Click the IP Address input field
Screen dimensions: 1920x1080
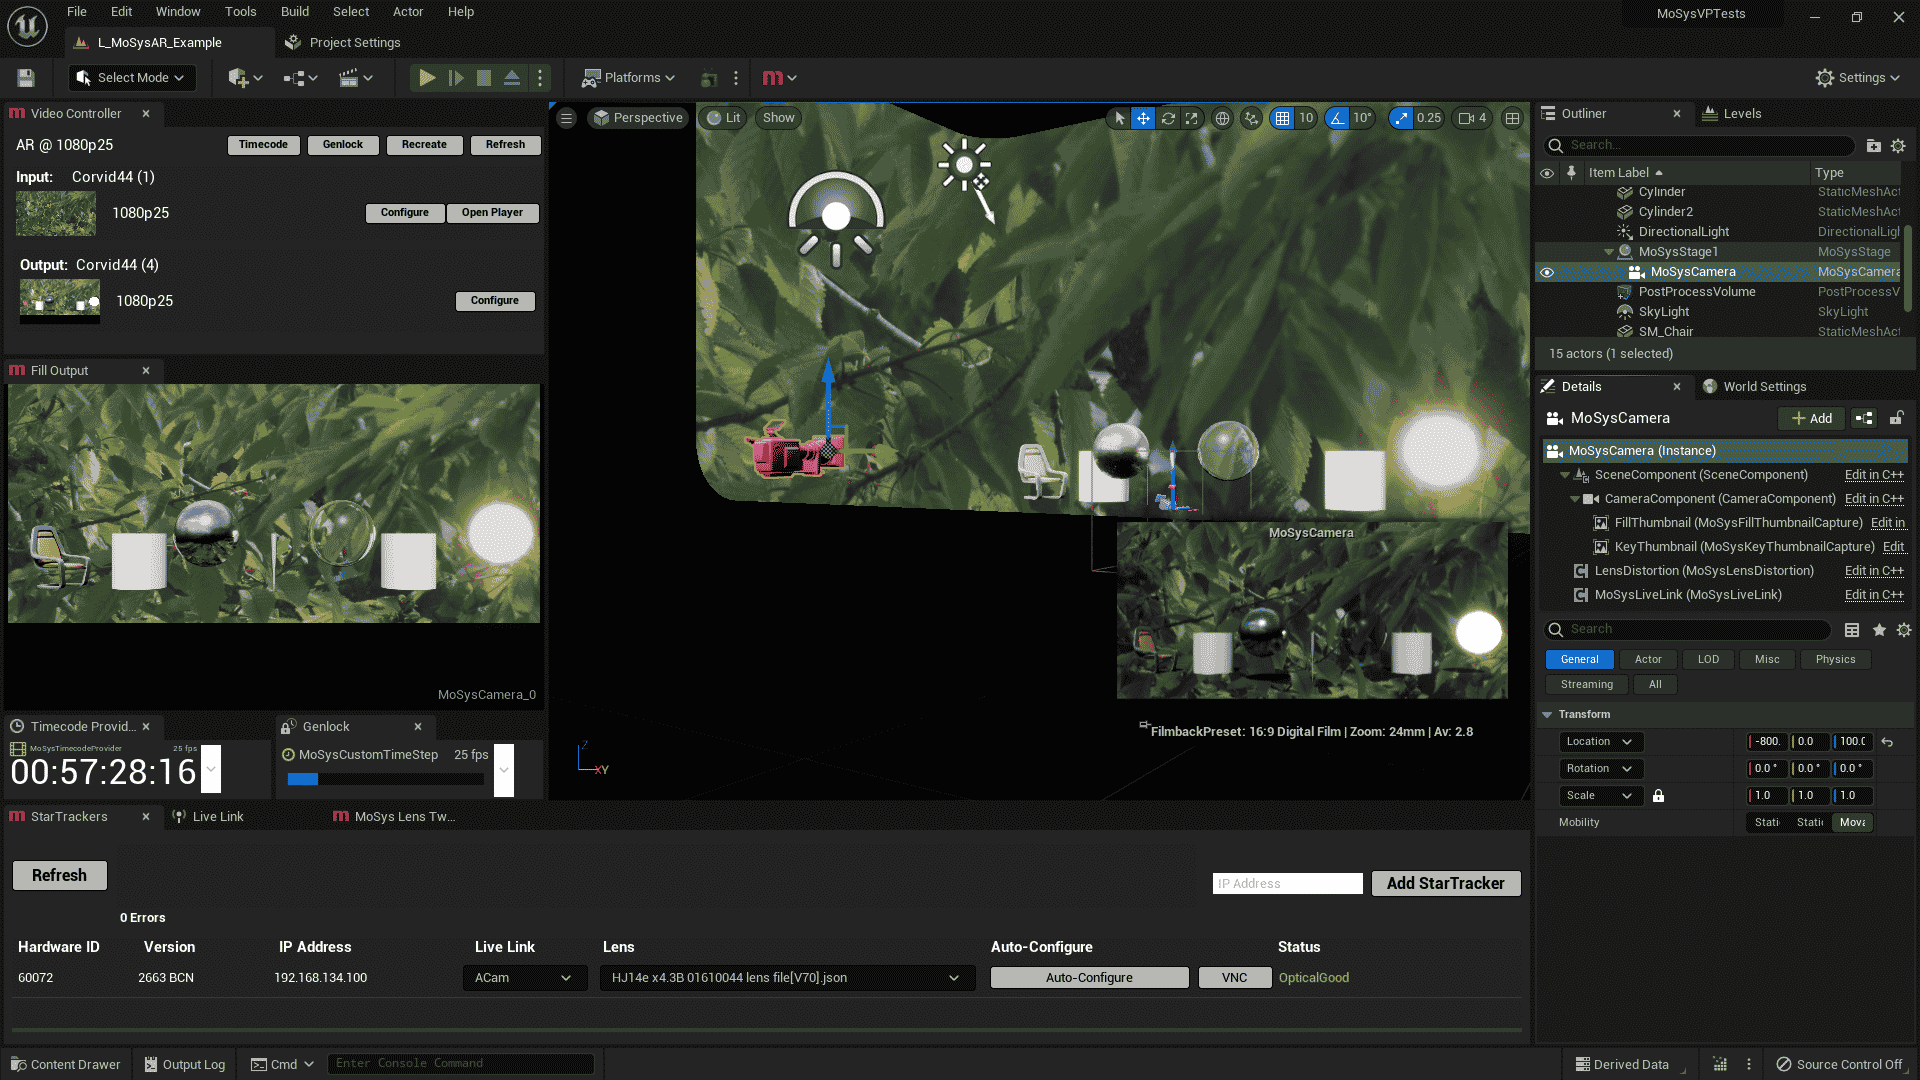coord(1288,884)
